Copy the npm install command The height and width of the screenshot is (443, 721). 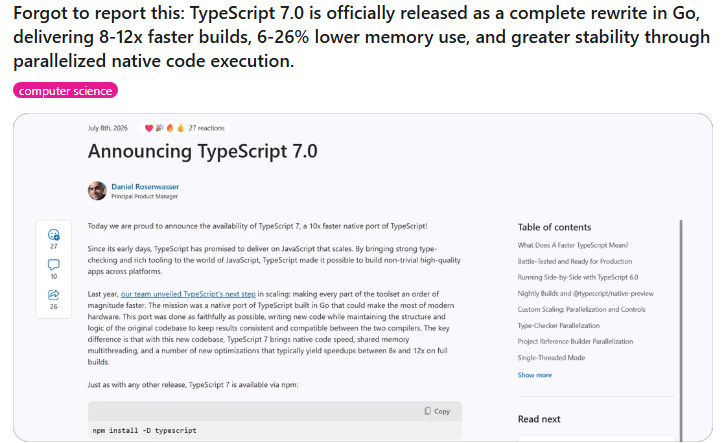point(437,411)
